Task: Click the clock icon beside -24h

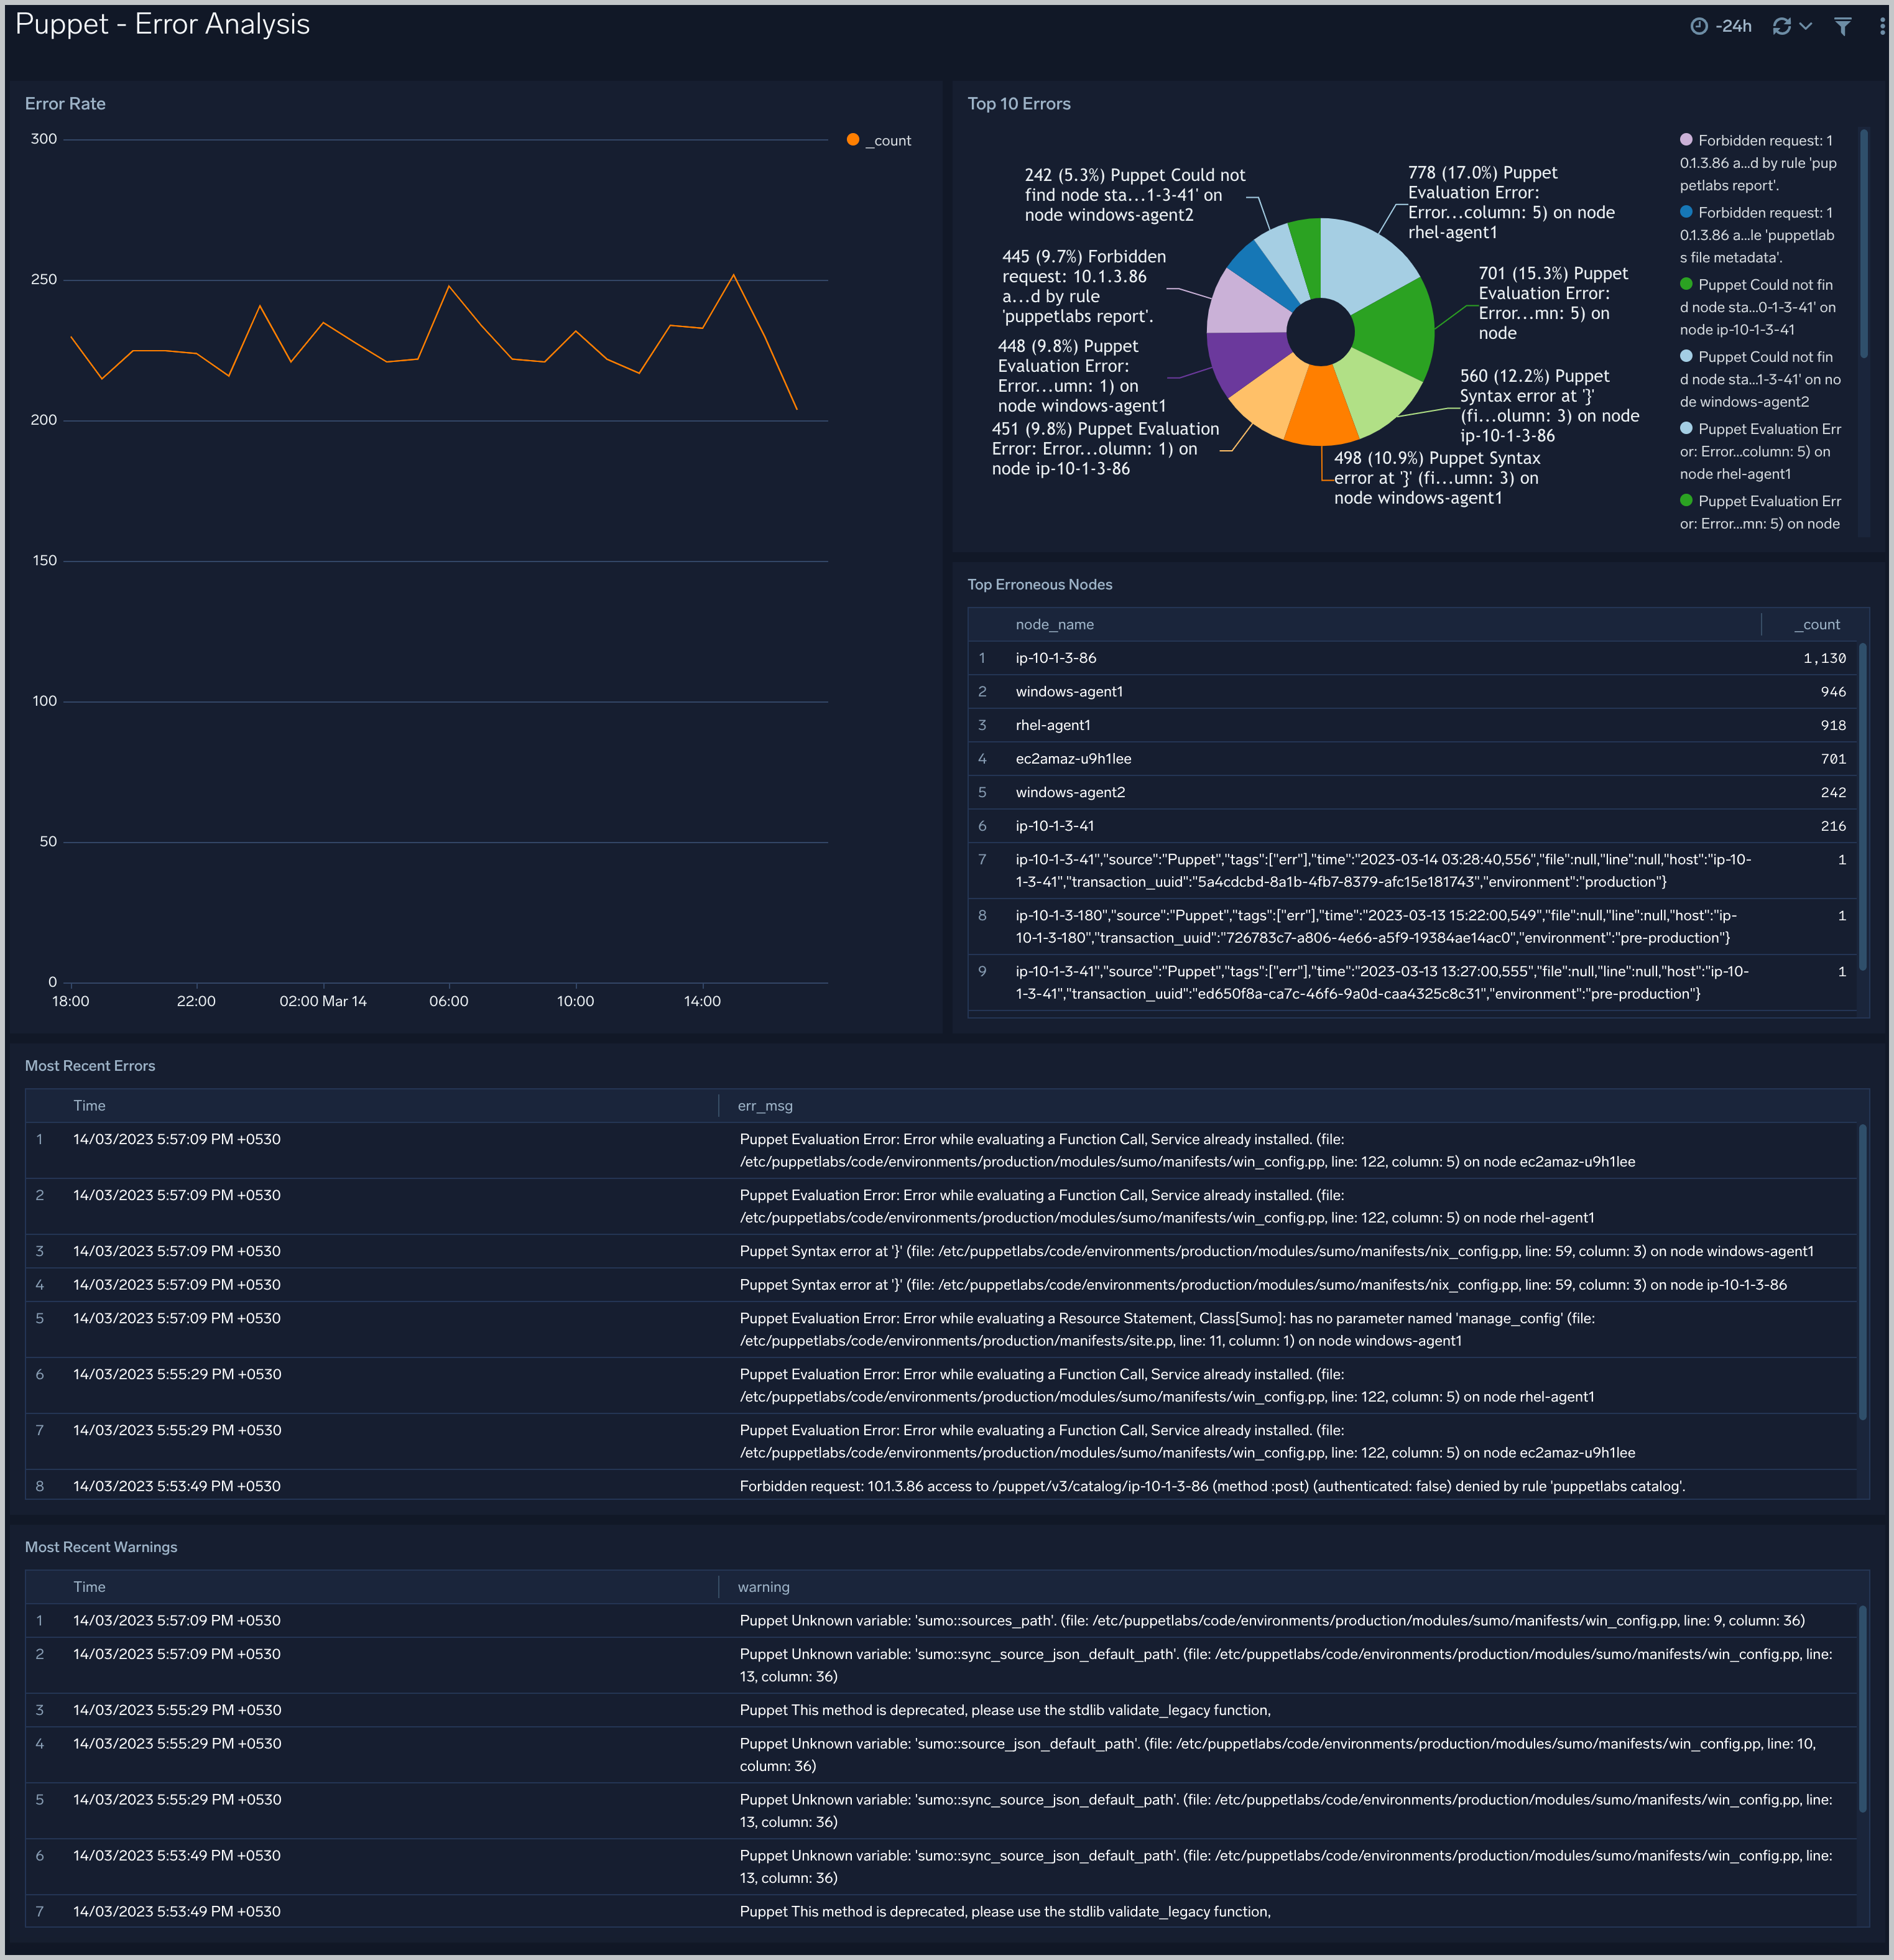Action: (x=1698, y=26)
